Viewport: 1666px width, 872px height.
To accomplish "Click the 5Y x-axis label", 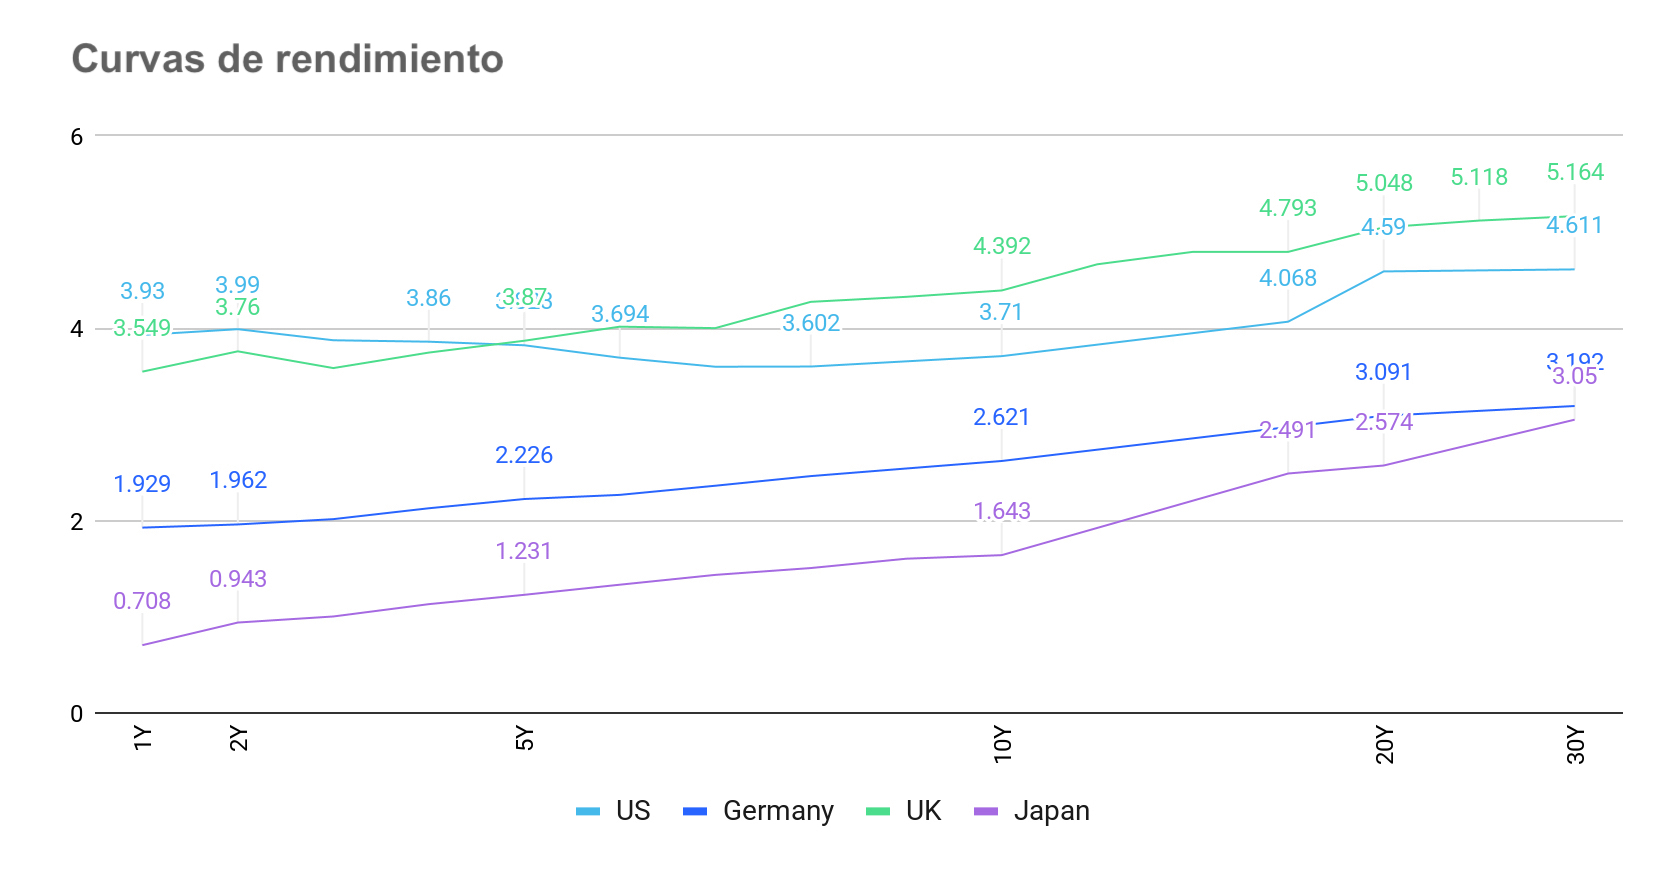I will (x=525, y=738).
